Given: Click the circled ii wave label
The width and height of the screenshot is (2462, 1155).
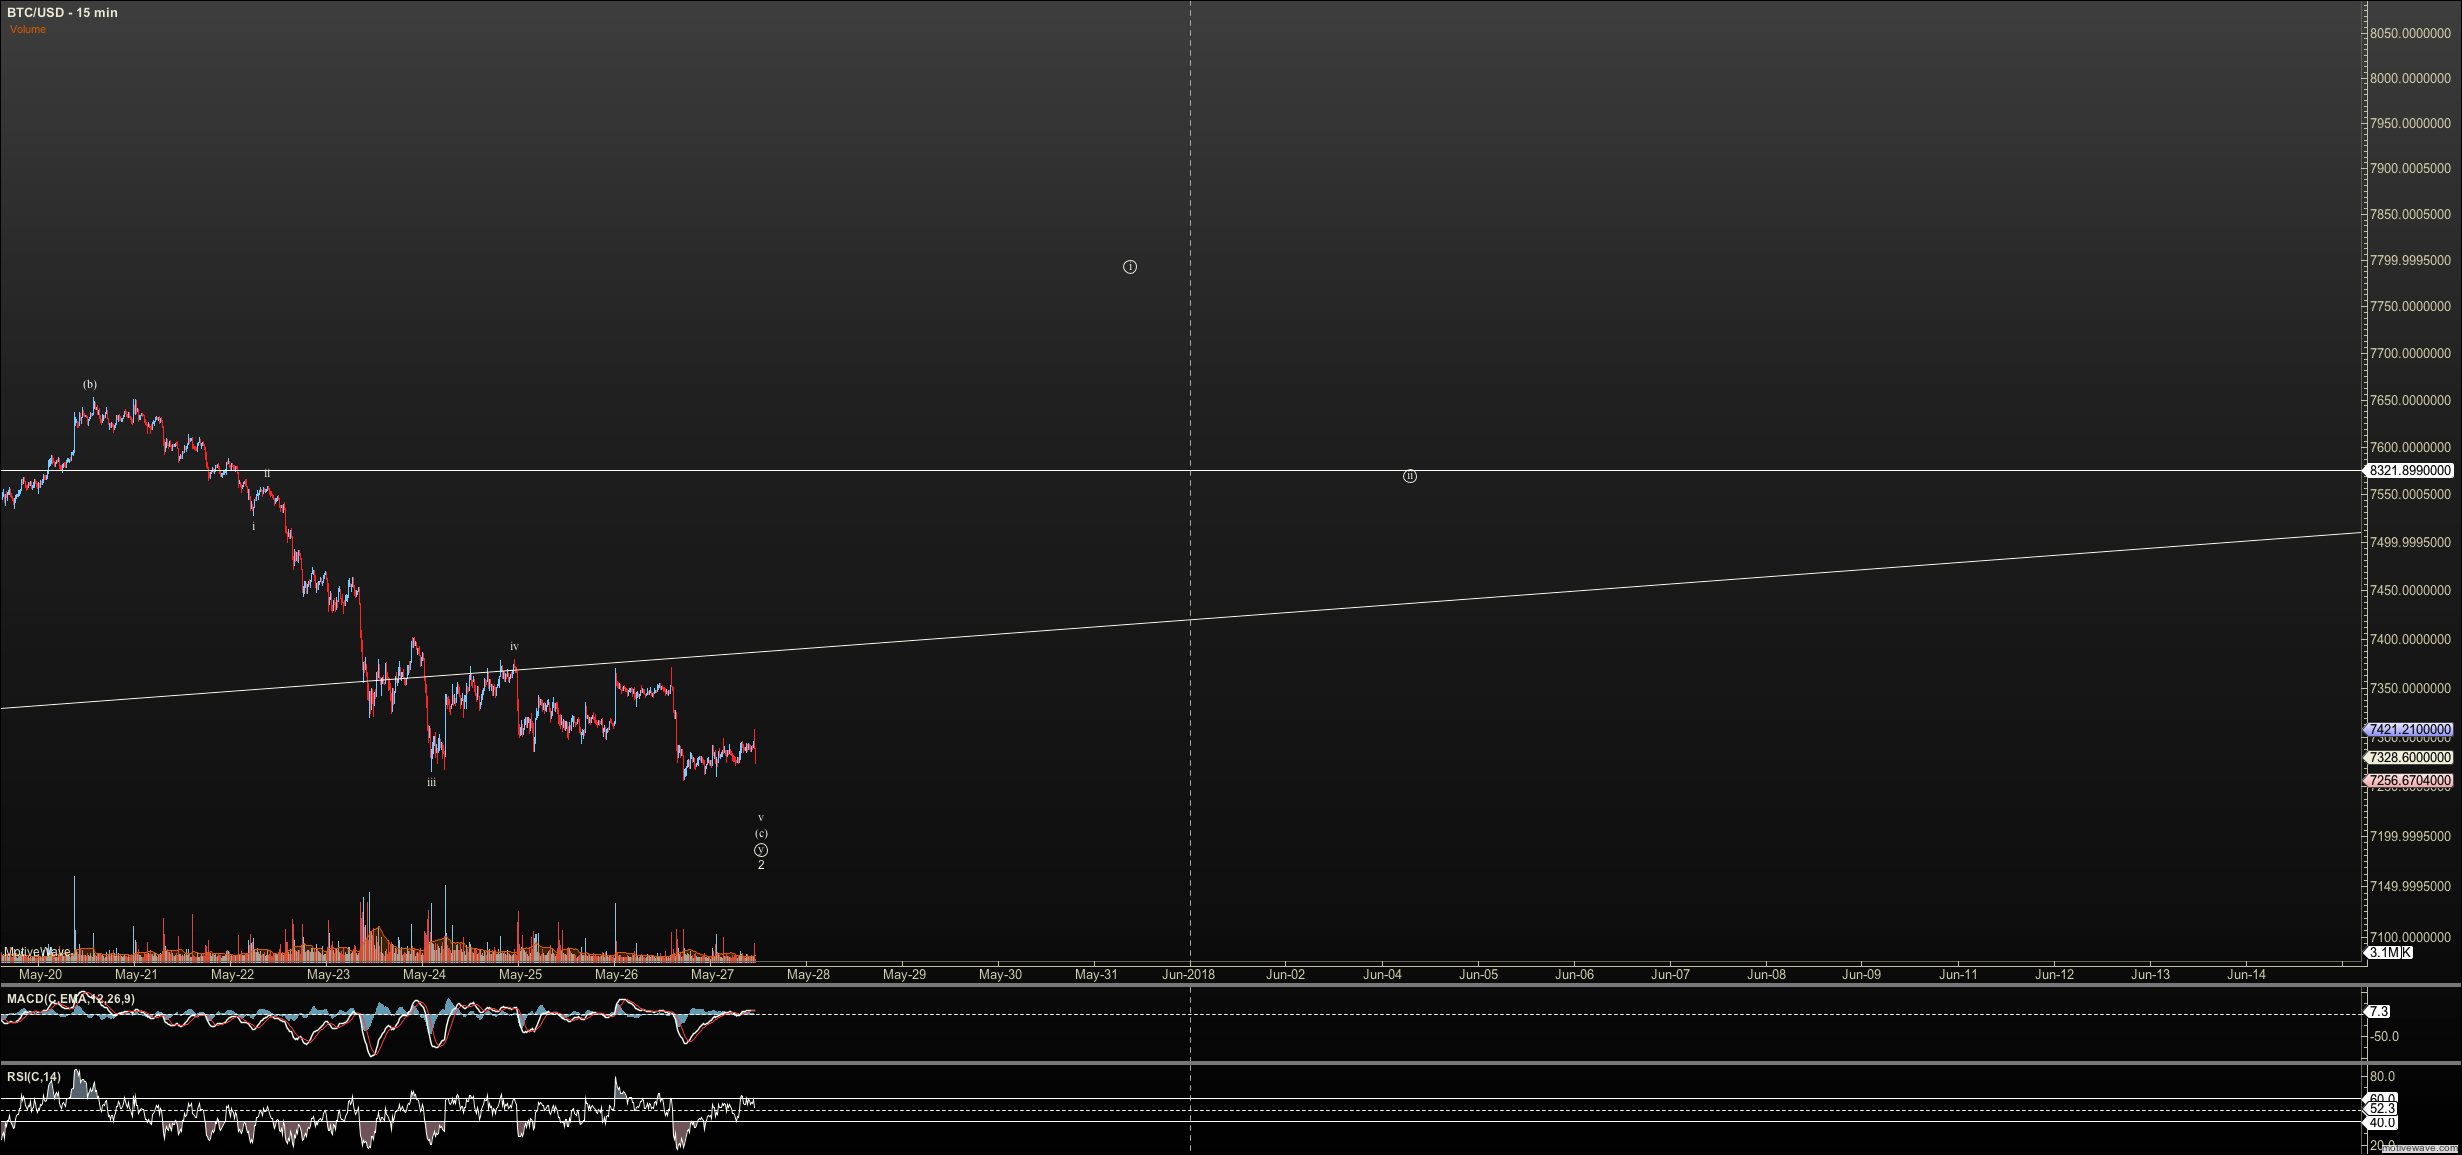Looking at the screenshot, I should coord(1409,476).
